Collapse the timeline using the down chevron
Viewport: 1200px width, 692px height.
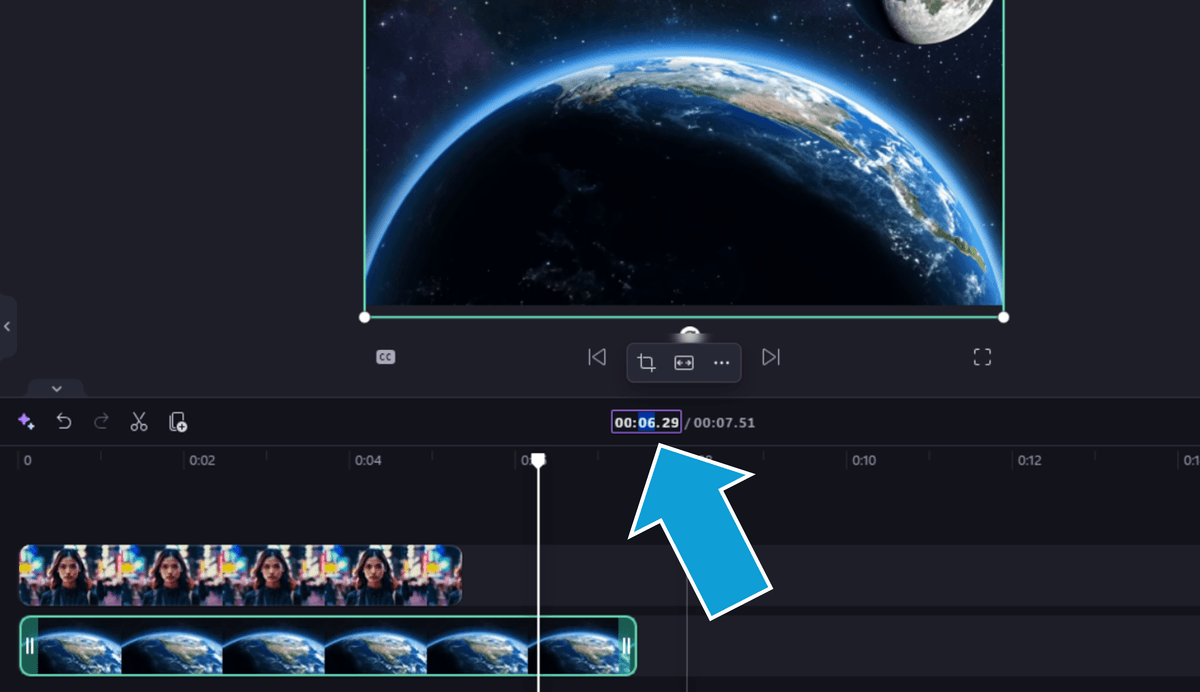[x=56, y=388]
